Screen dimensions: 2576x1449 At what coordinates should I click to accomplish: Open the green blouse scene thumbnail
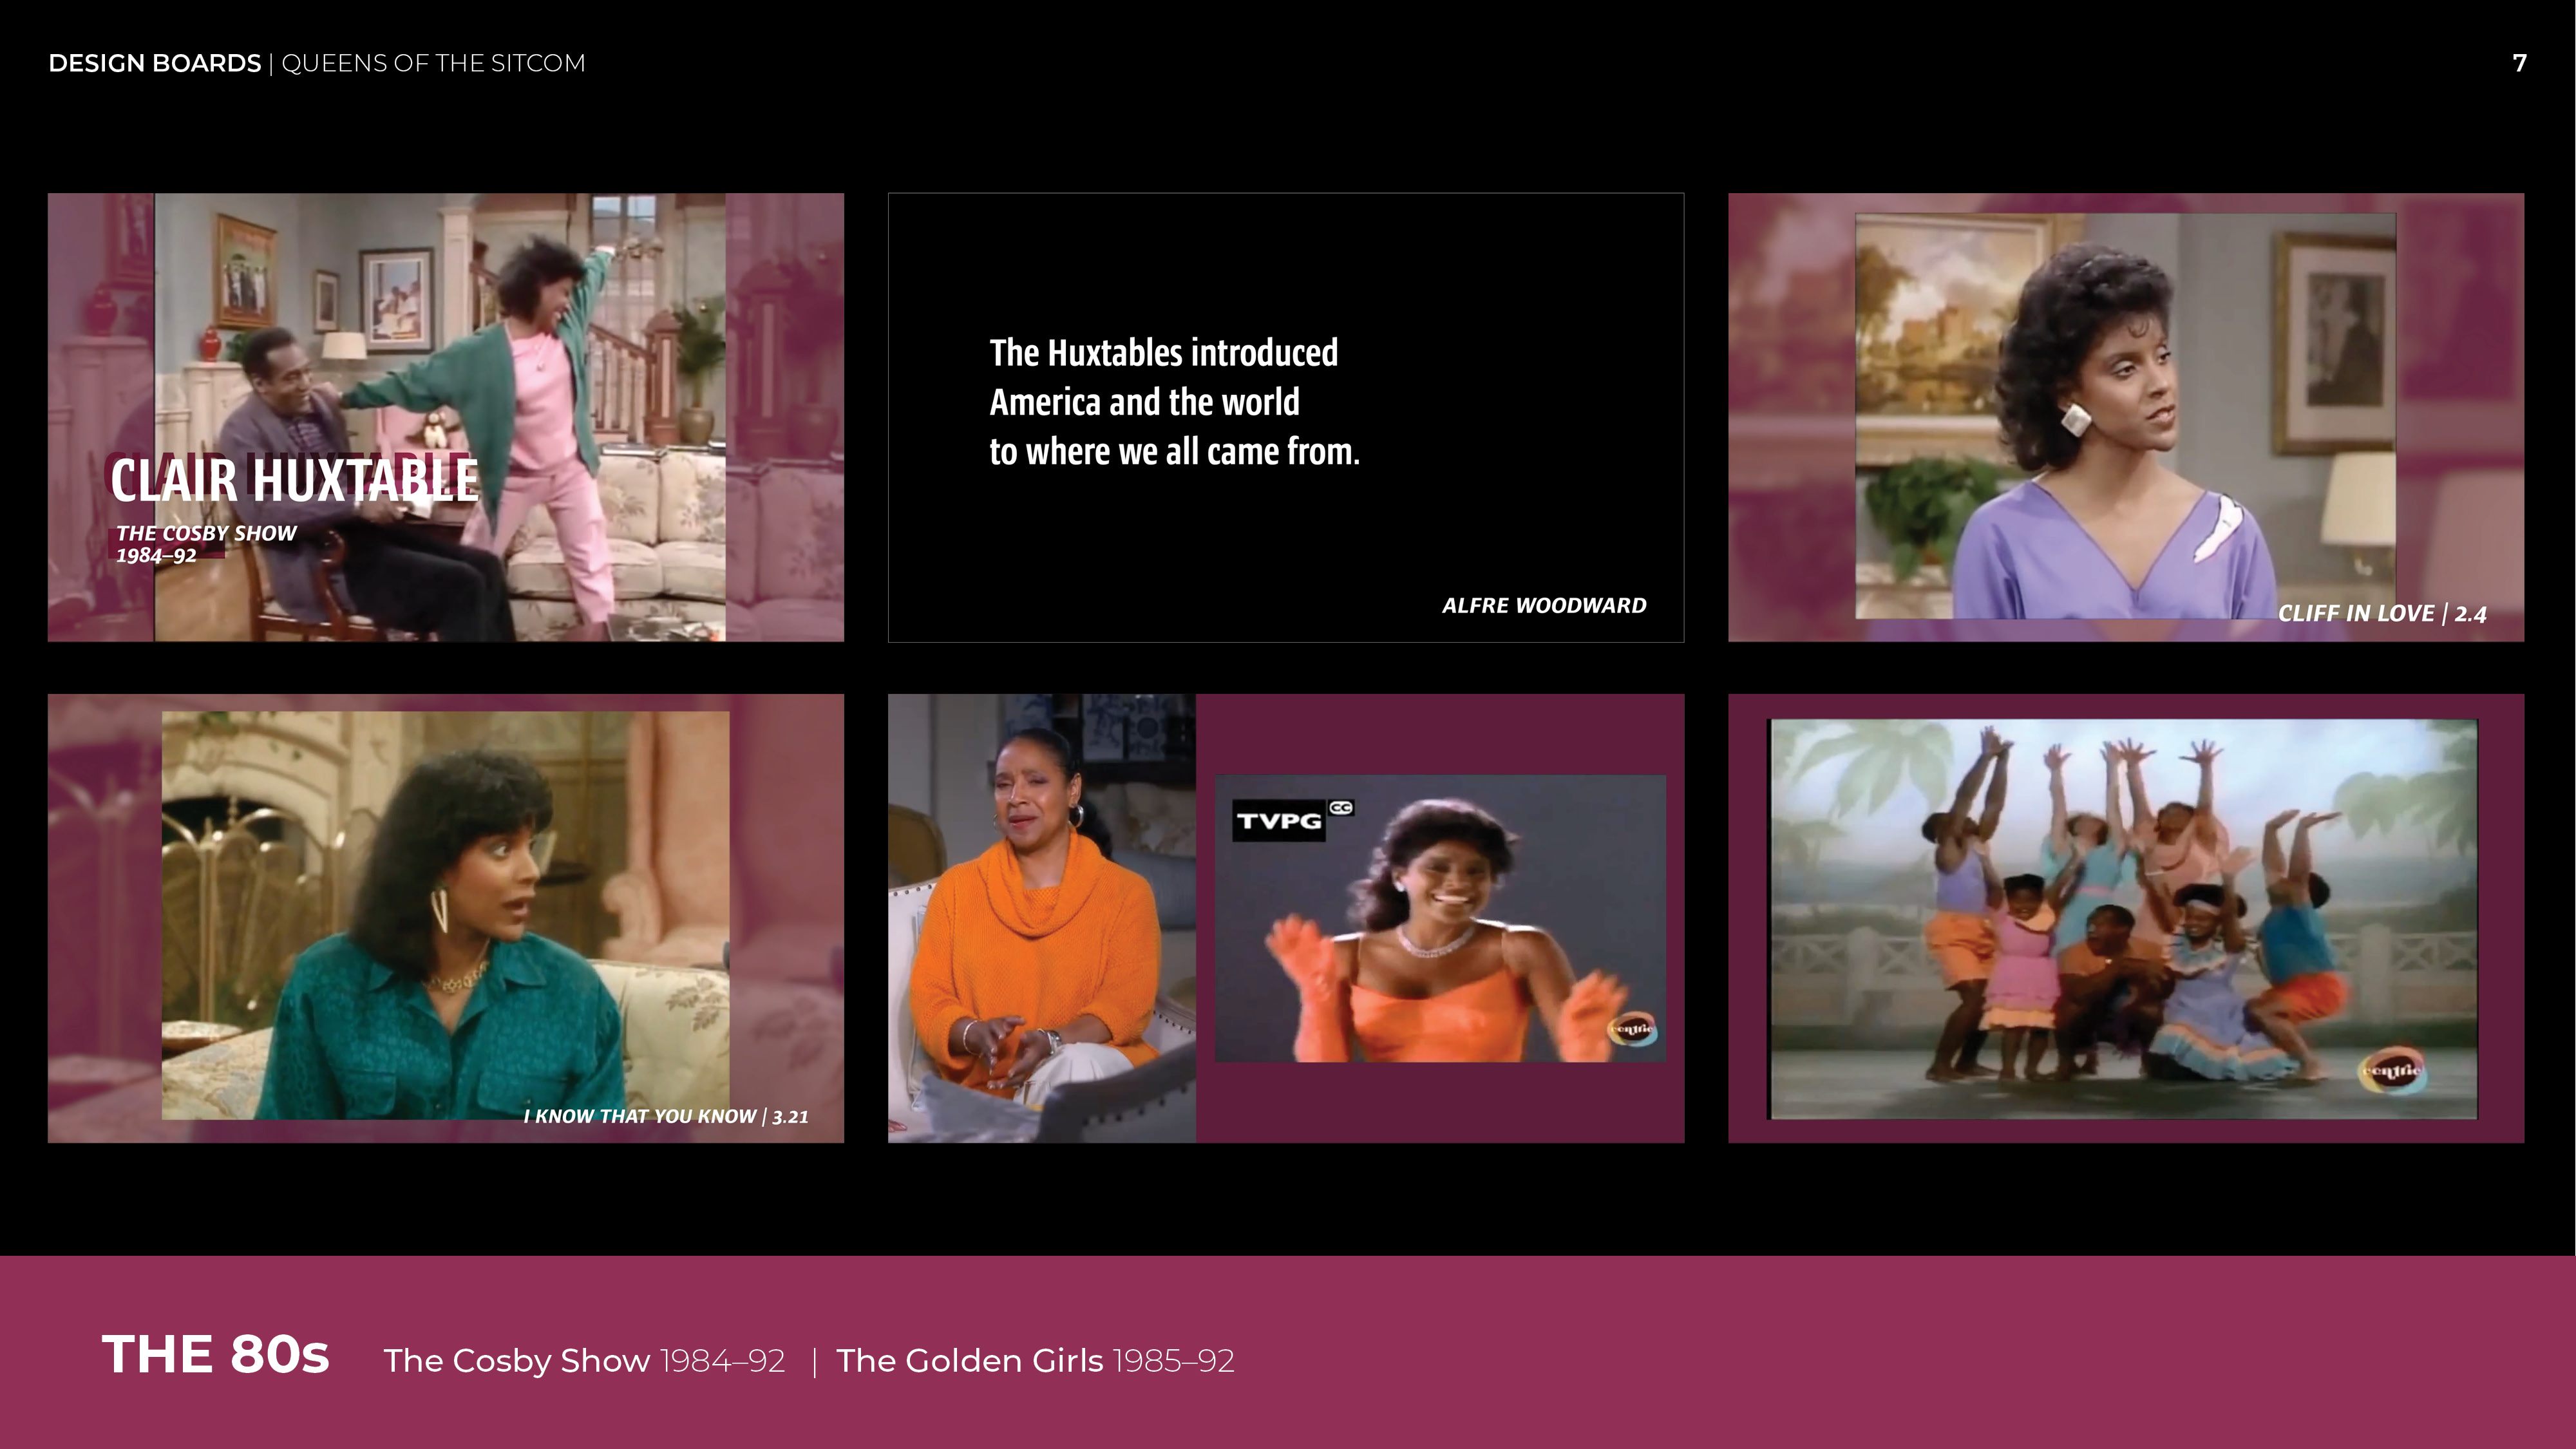tap(446, 918)
